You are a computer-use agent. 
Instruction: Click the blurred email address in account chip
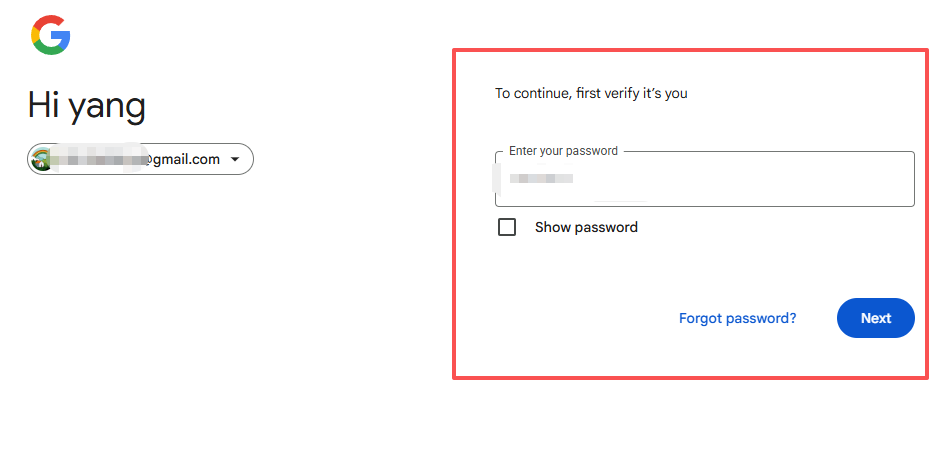(x=95, y=159)
